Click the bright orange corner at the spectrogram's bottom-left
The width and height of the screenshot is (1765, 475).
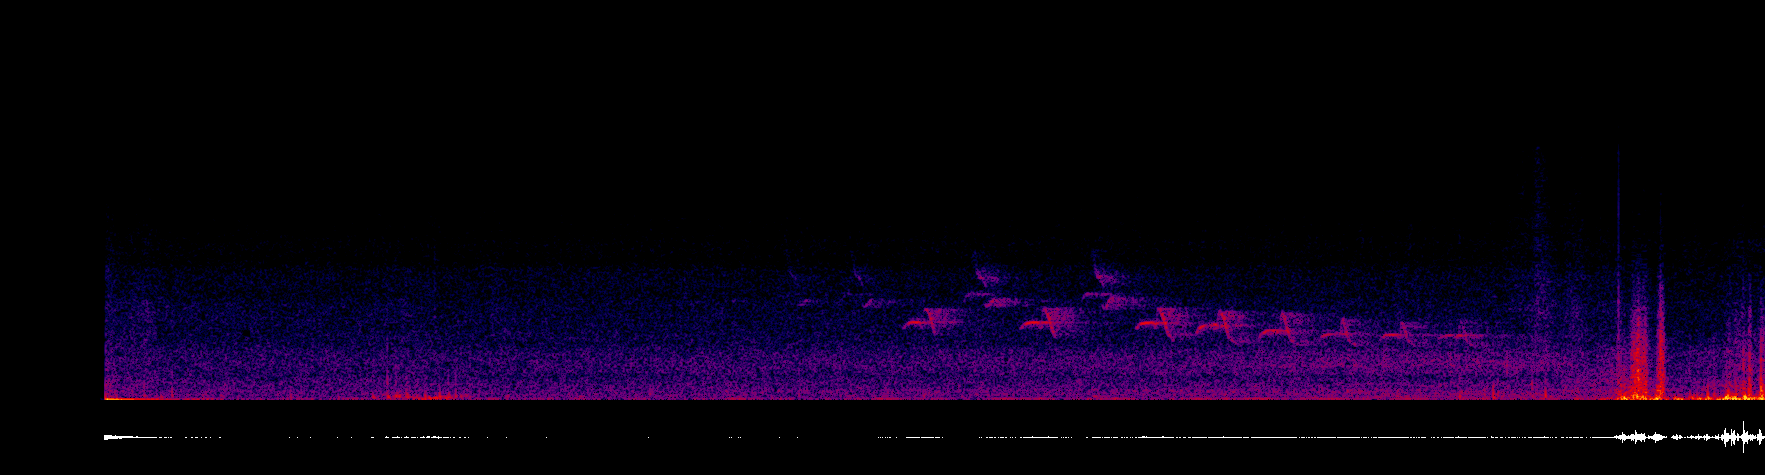112,396
